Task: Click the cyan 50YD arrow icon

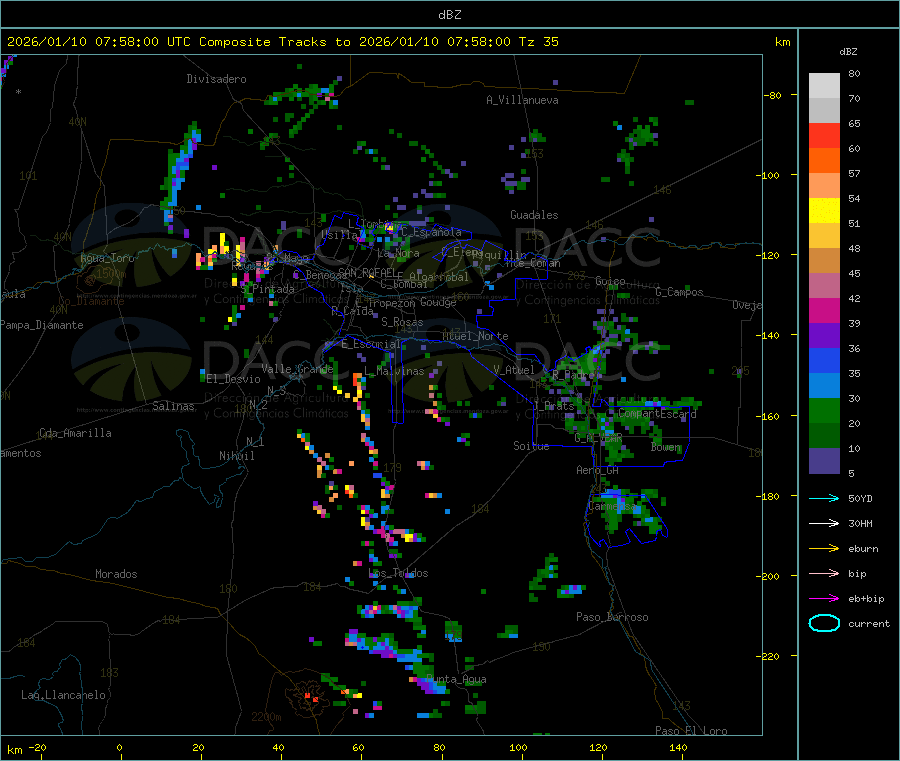Action: pyautogui.click(x=824, y=498)
